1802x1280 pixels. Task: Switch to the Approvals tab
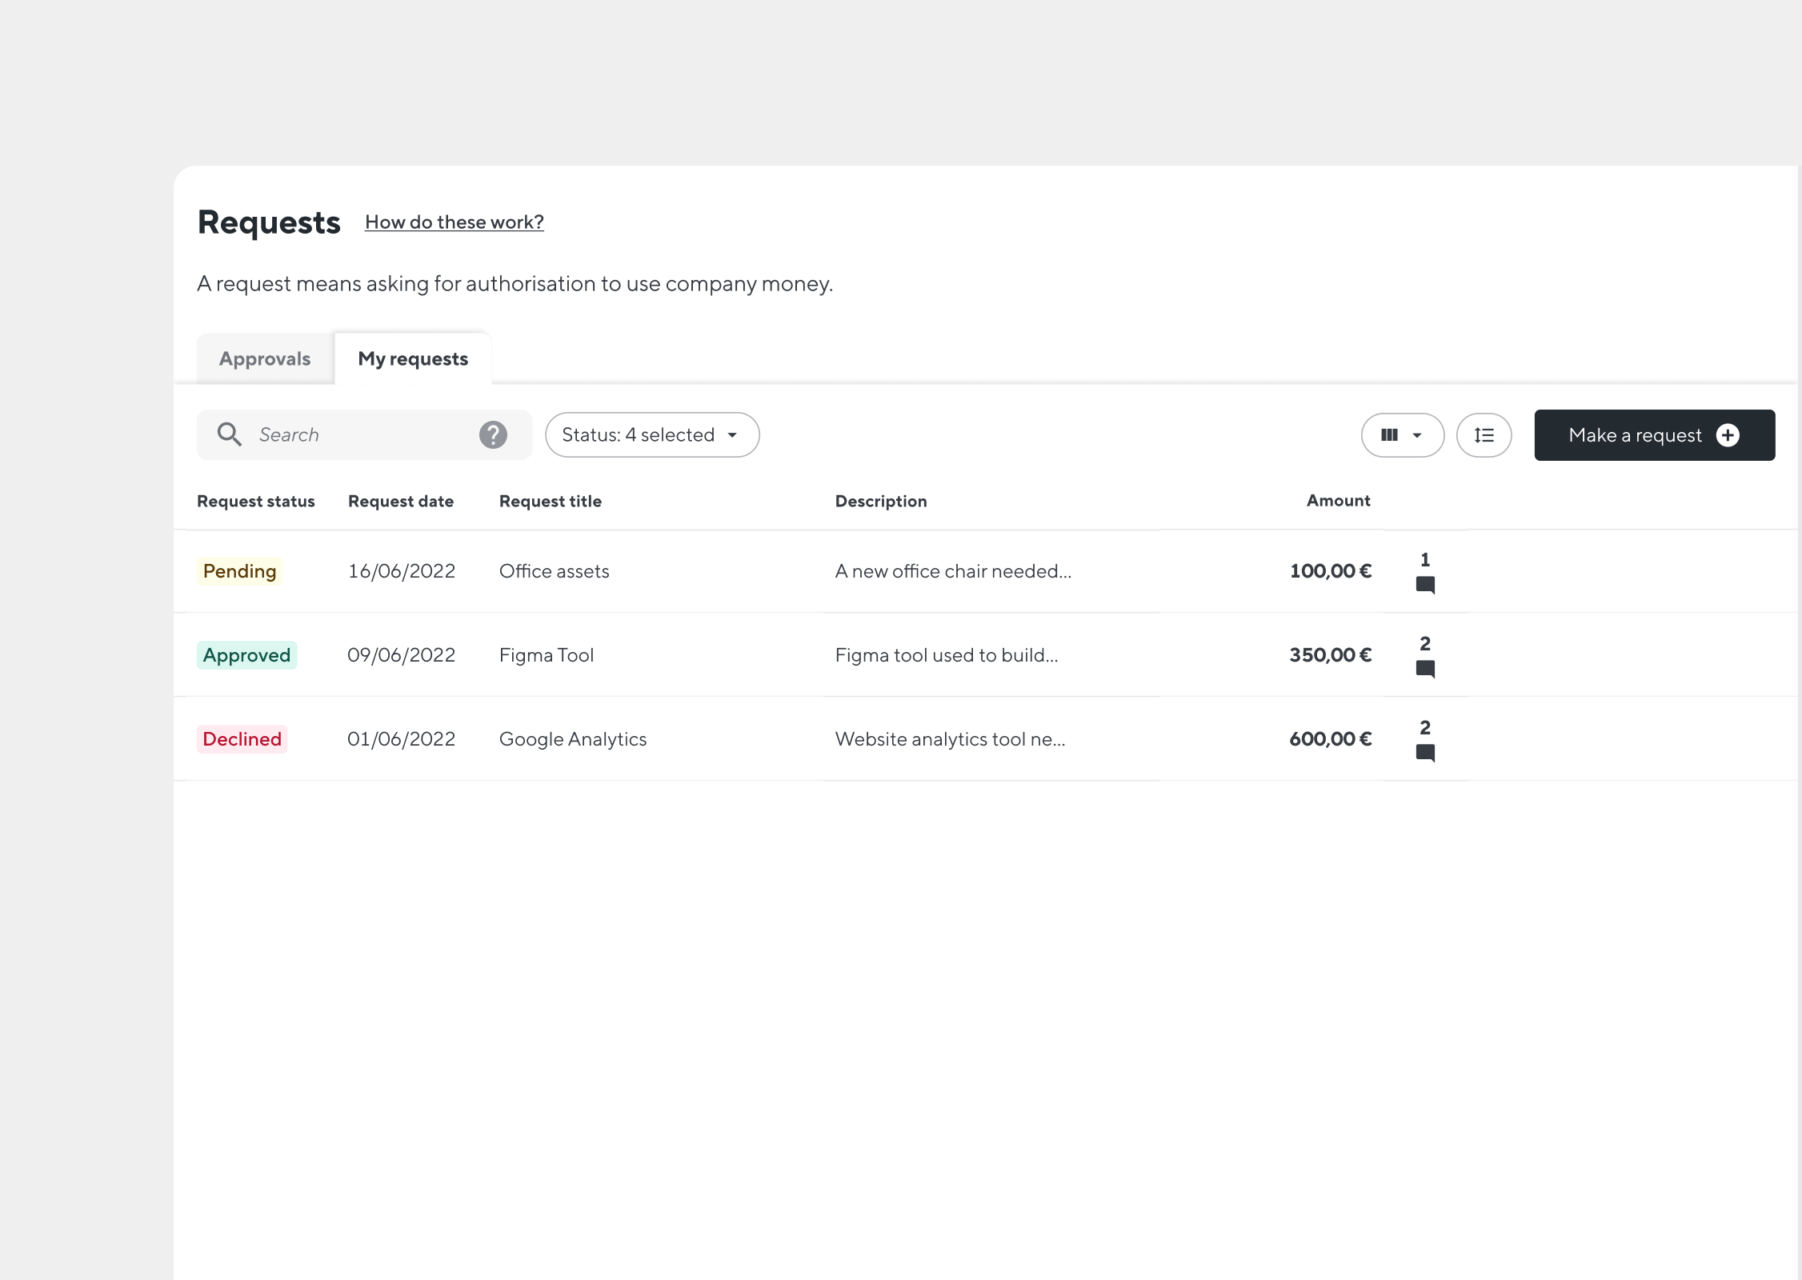tap(265, 359)
